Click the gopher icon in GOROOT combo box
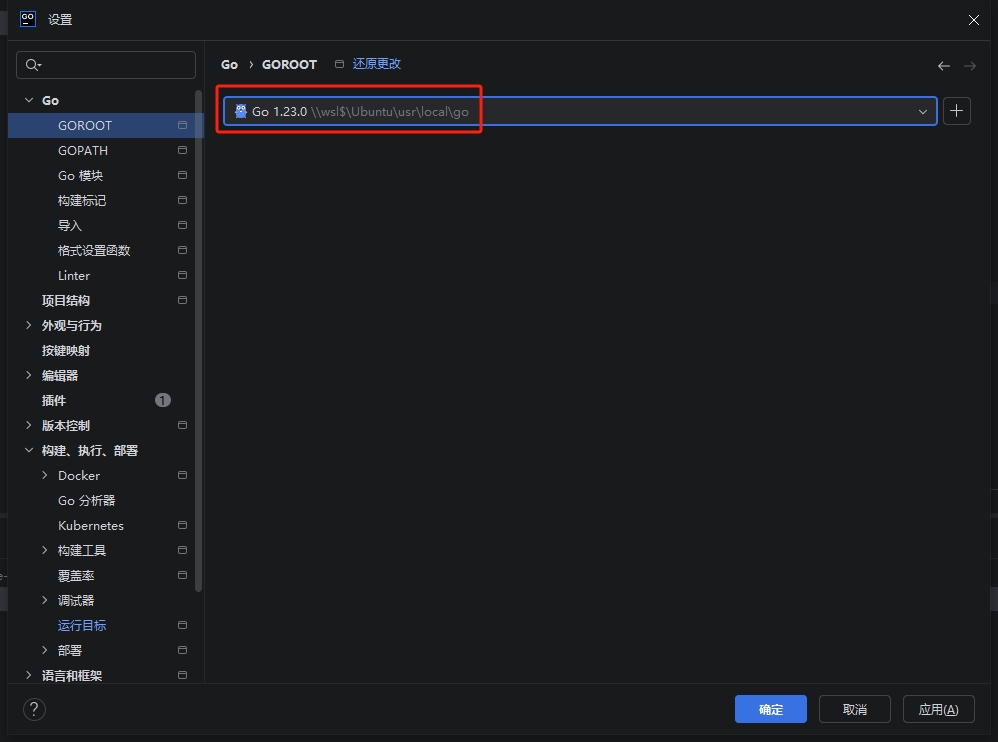The image size is (998, 742). pos(241,111)
